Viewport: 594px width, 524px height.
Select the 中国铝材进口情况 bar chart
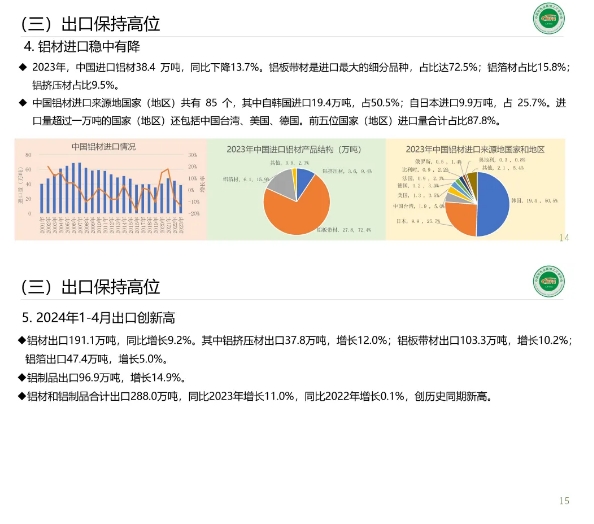[111, 189]
